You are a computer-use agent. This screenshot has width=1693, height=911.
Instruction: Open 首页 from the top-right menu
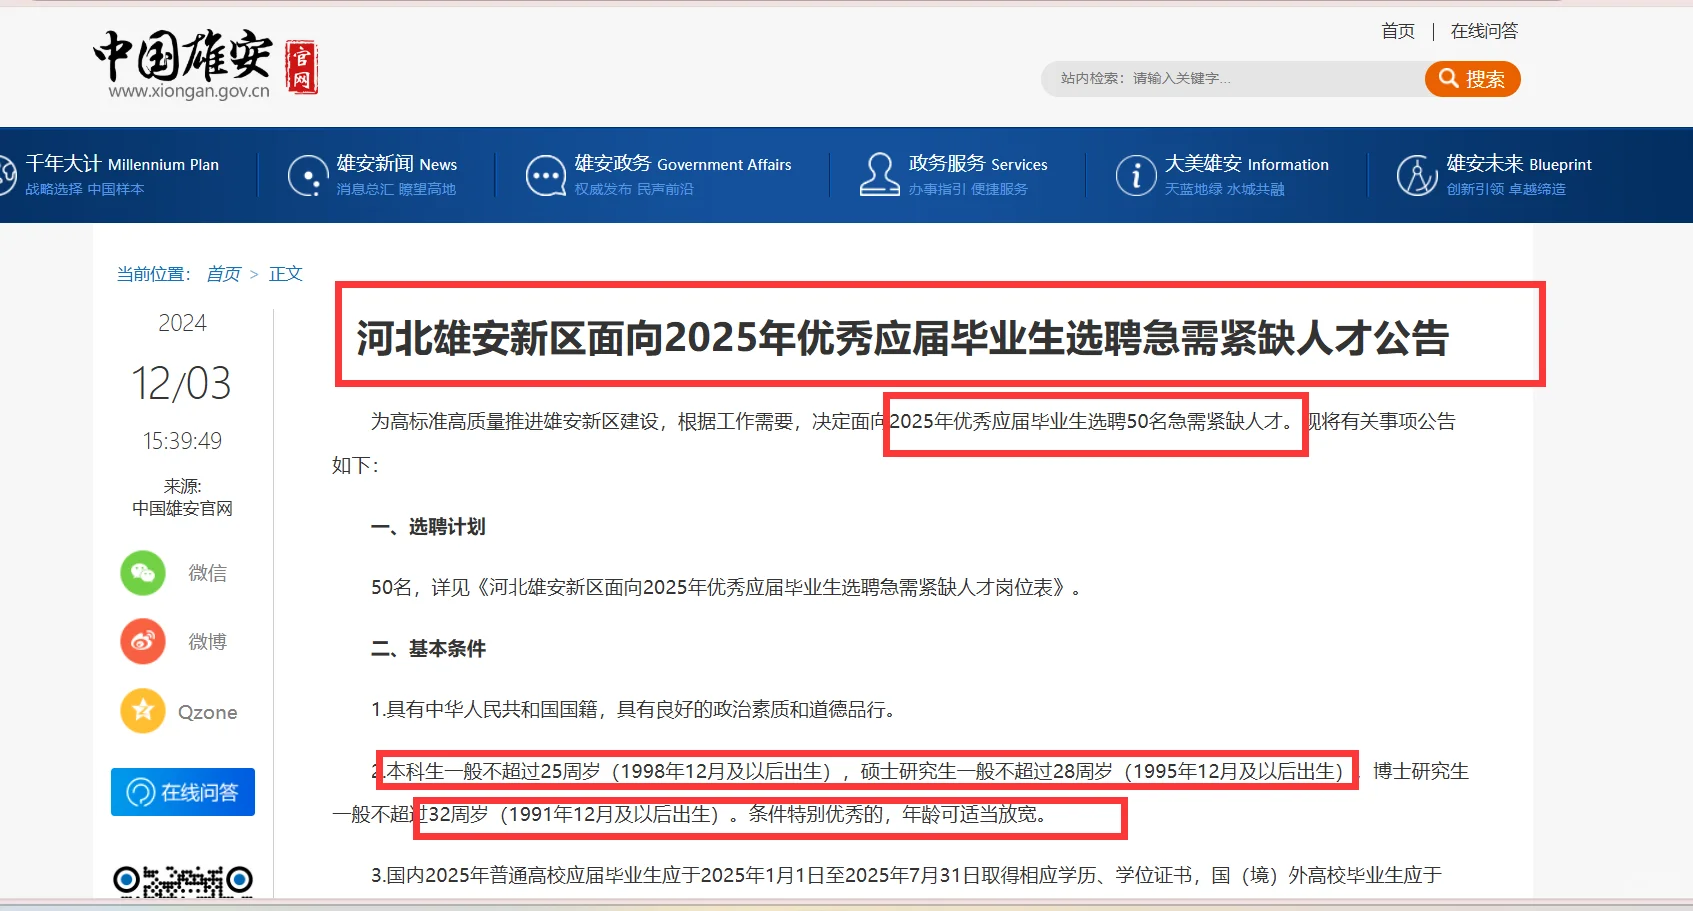pos(1396,31)
